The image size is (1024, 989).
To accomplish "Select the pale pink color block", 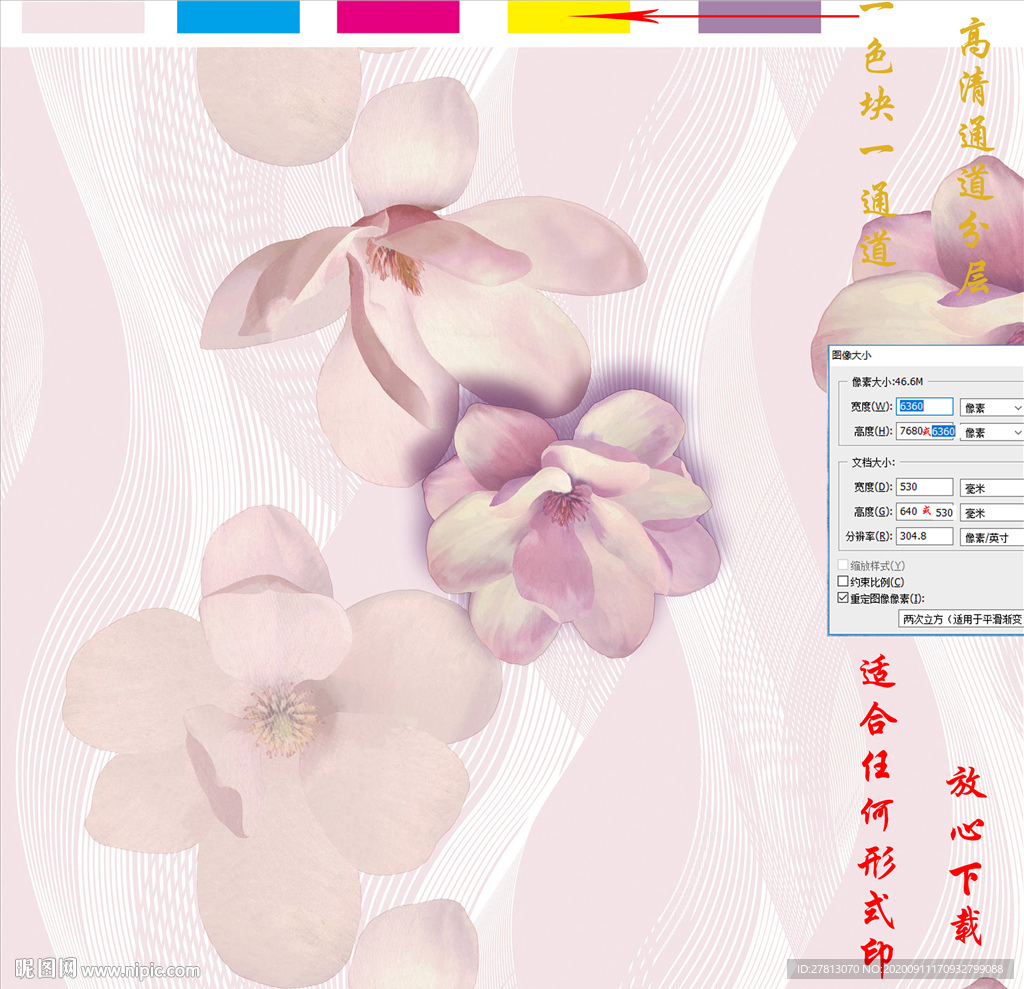I will point(83,17).
